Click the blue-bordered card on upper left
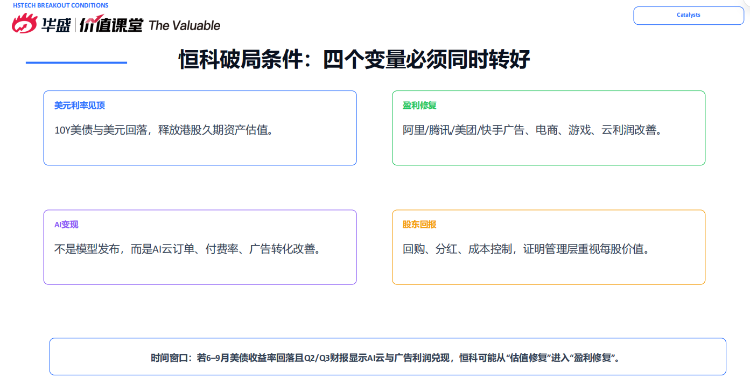 click(200, 128)
